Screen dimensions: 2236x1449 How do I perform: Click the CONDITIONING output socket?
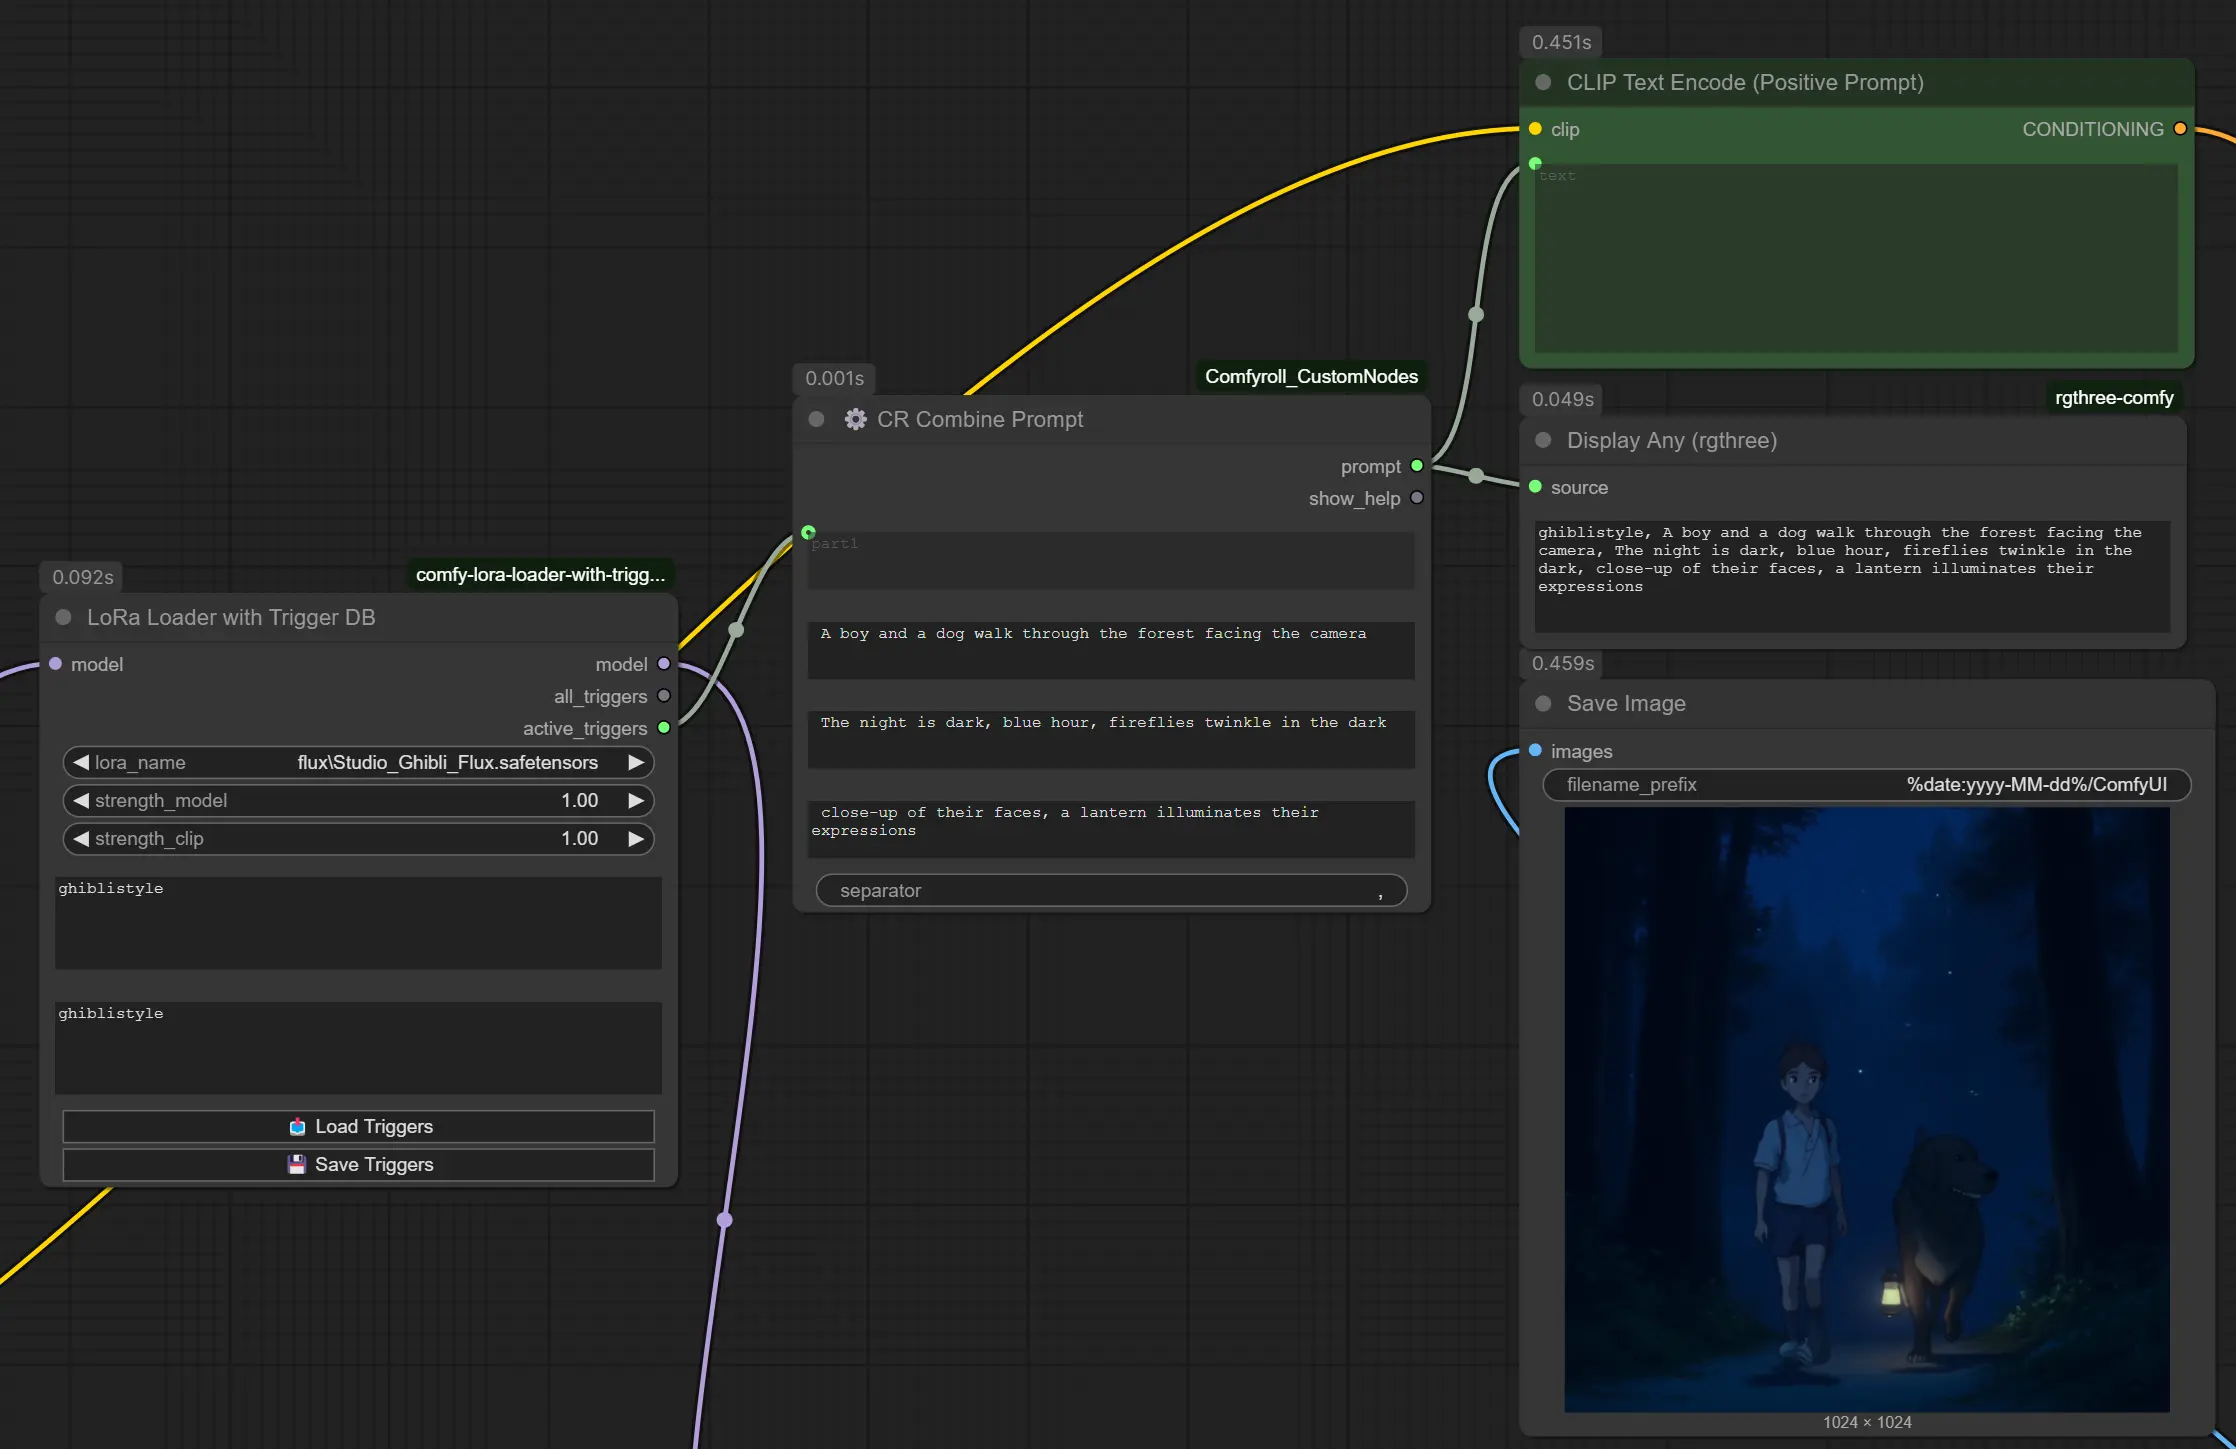coord(2180,129)
